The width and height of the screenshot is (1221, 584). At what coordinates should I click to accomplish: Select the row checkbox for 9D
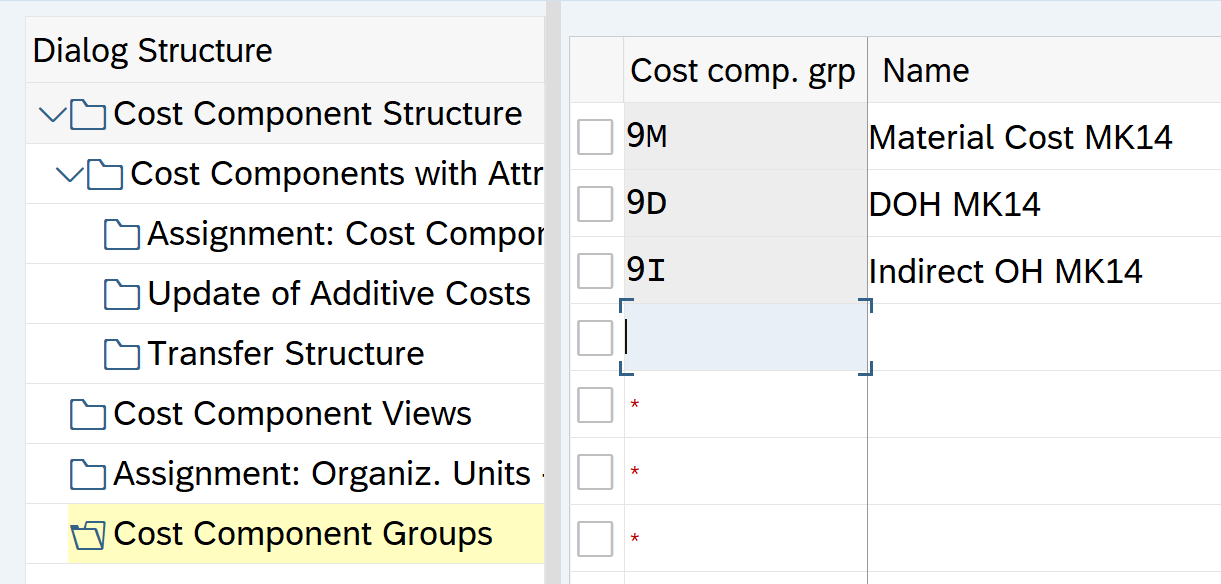(595, 204)
